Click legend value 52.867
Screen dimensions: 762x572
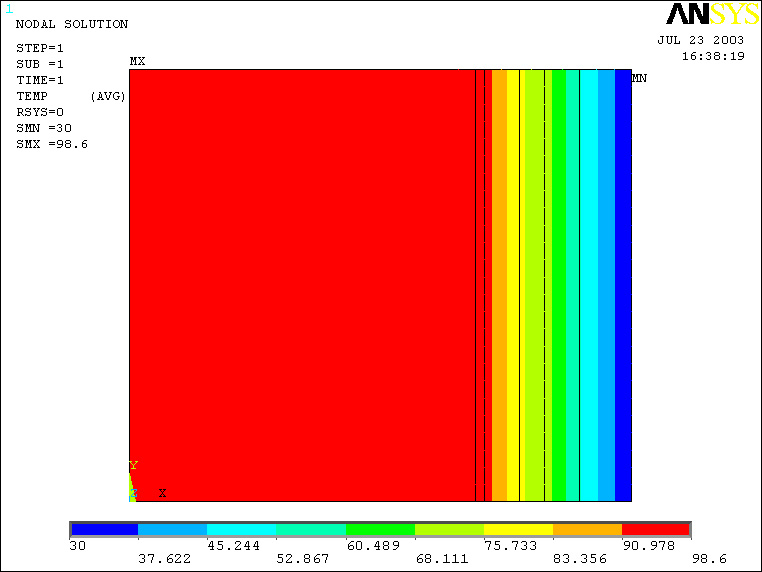303,559
